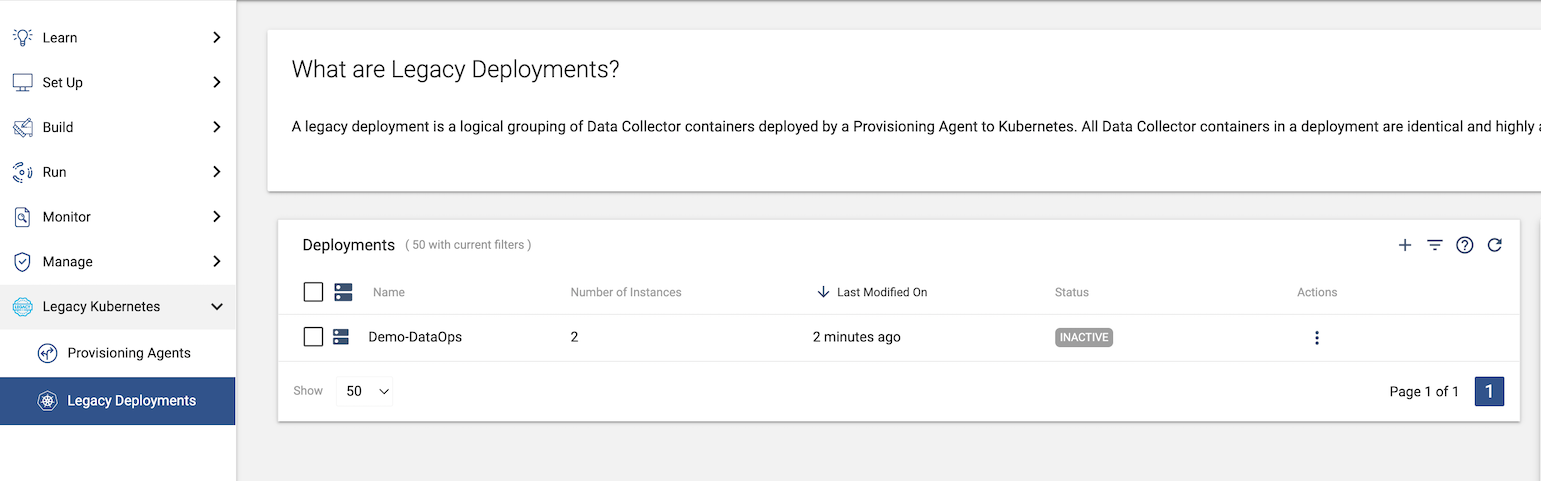Open the filter icon in Deployments toolbar
The image size is (1541, 481).
(1435, 245)
